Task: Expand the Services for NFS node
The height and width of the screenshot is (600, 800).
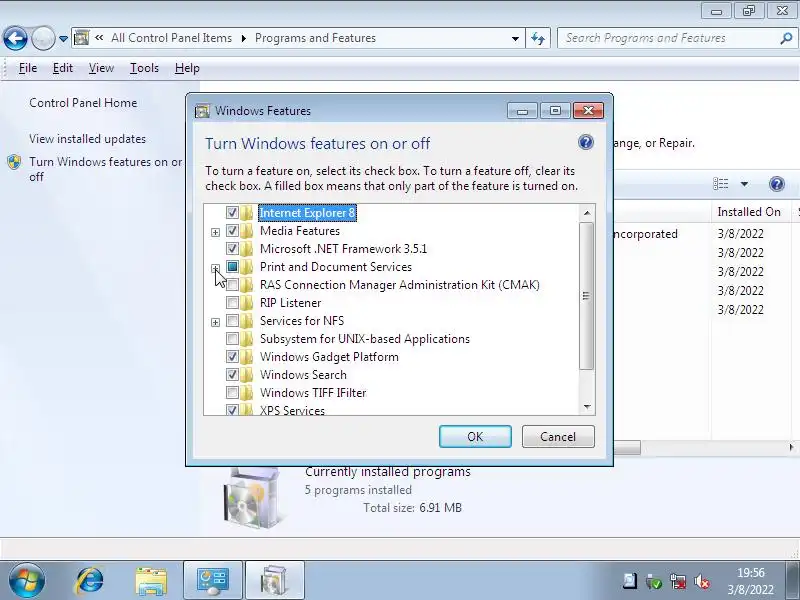Action: click(x=215, y=322)
